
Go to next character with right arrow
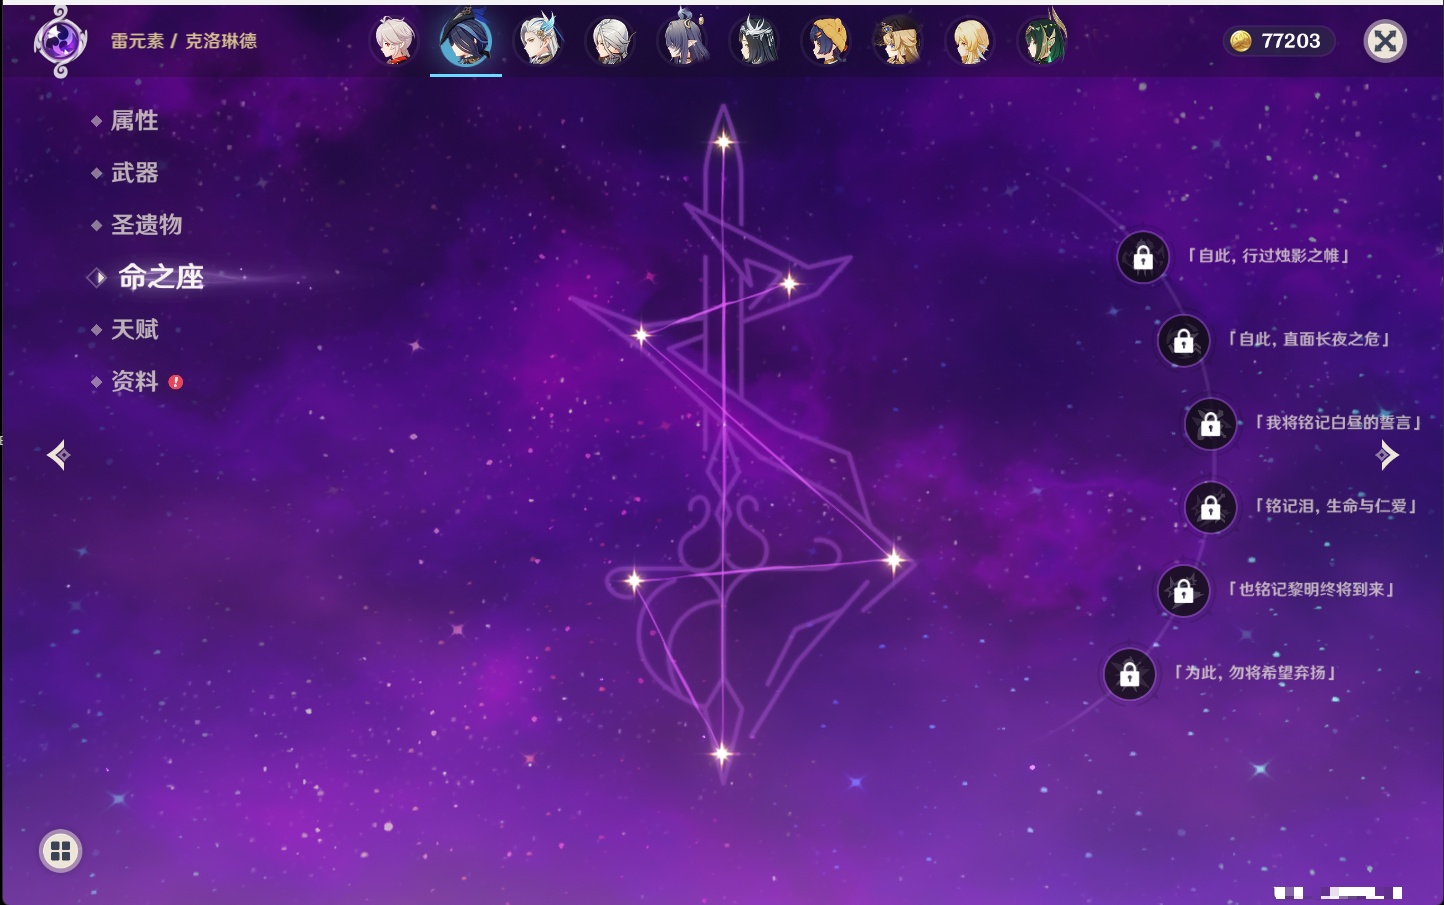(1387, 455)
